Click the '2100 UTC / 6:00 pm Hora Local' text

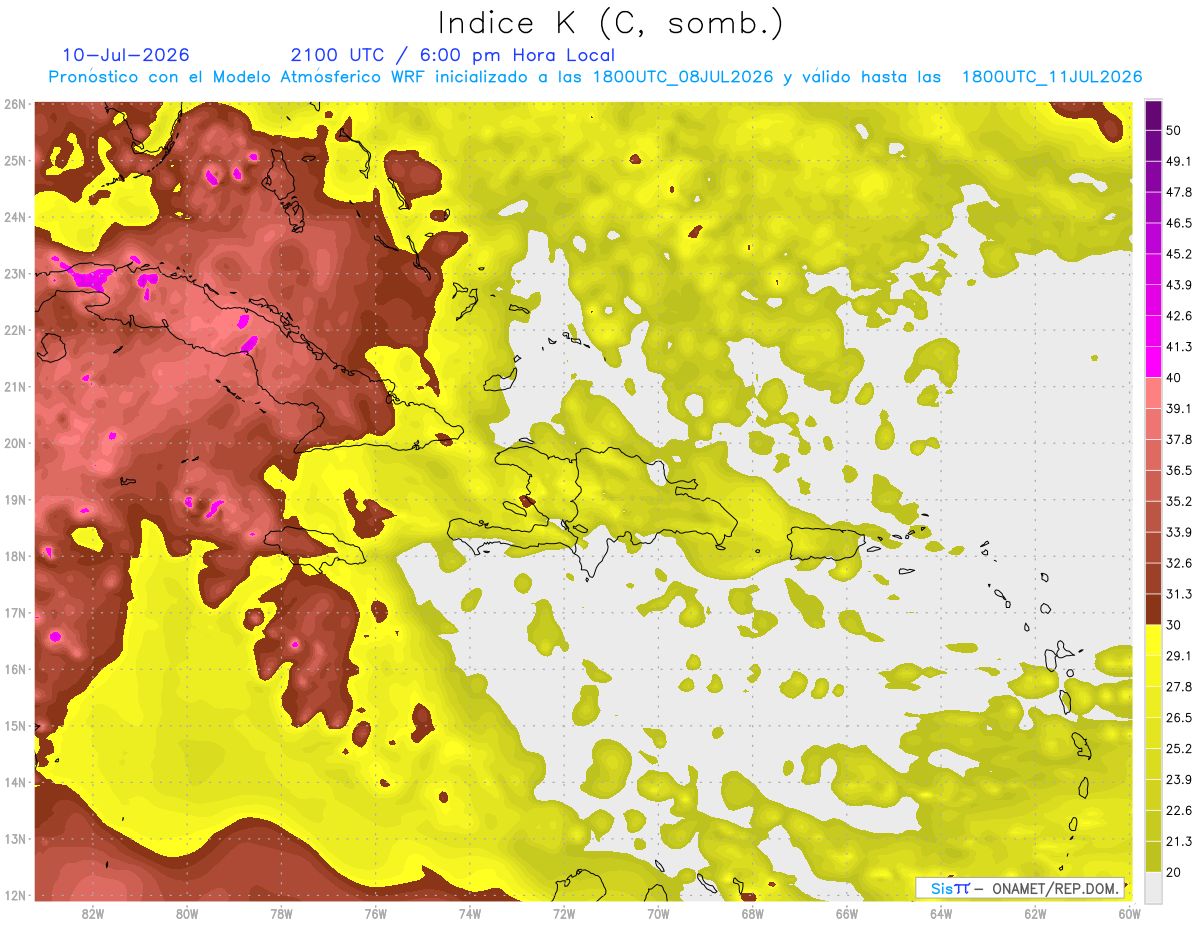(x=453, y=55)
